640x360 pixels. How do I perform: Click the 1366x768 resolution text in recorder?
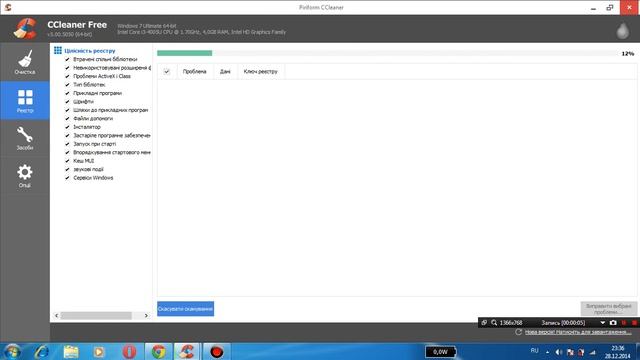click(x=511, y=322)
